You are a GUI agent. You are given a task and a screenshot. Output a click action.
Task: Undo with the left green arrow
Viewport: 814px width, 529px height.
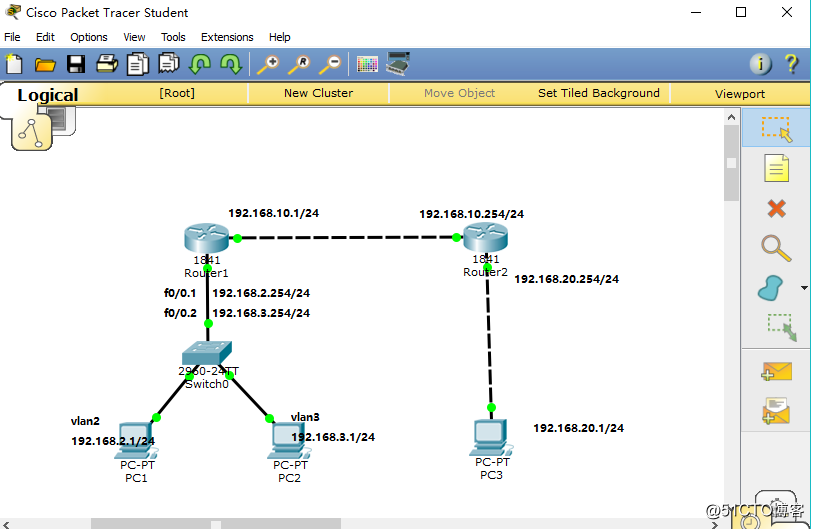(x=200, y=64)
